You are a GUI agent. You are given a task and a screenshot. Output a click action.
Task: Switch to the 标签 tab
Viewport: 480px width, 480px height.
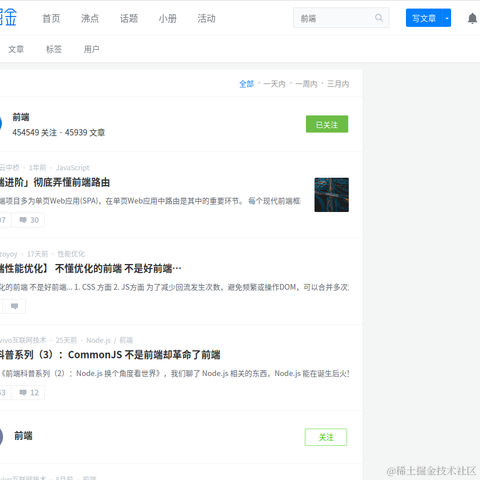pyautogui.click(x=54, y=49)
